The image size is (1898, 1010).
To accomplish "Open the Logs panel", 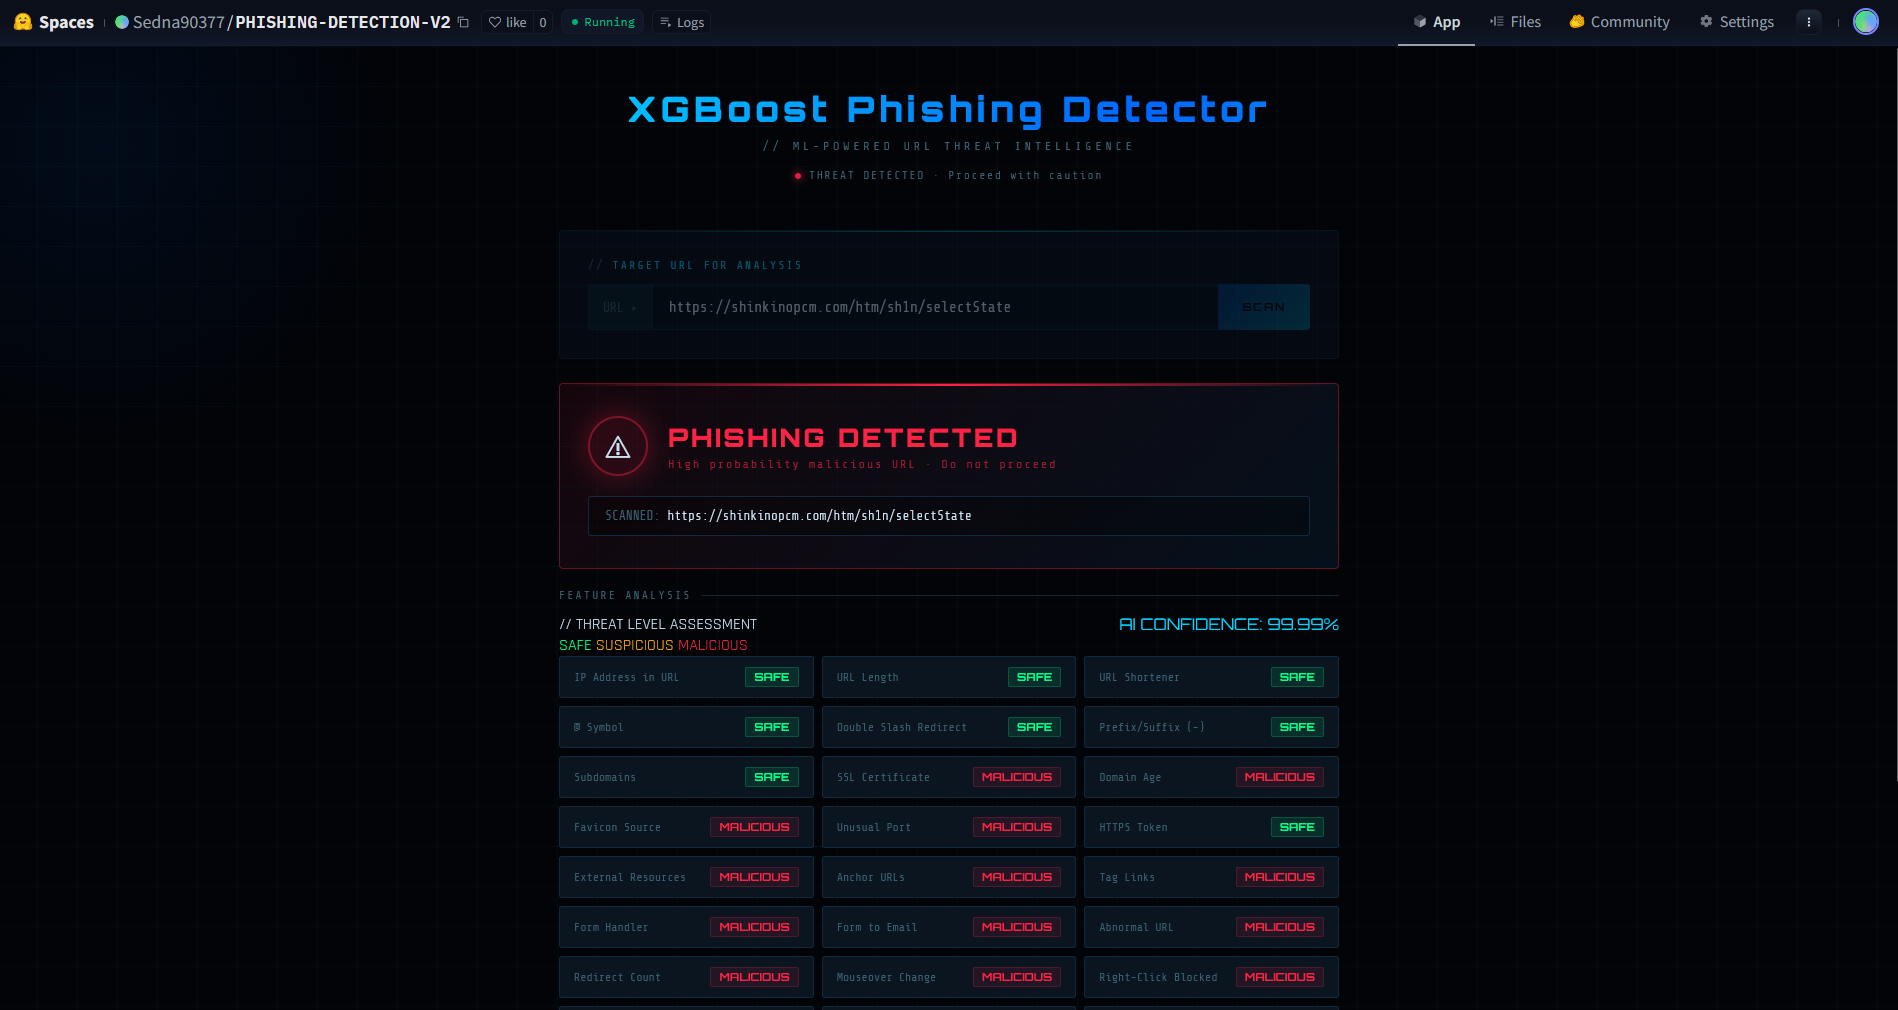I will [x=682, y=22].
